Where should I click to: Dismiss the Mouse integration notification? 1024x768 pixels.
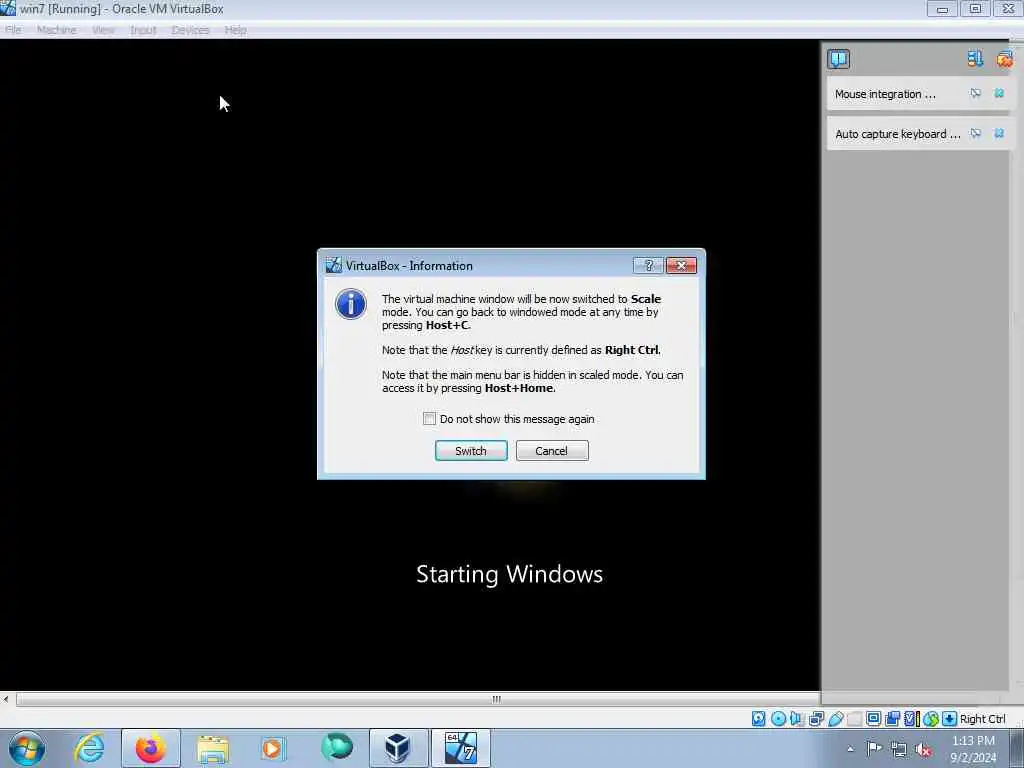coord(999,93)
